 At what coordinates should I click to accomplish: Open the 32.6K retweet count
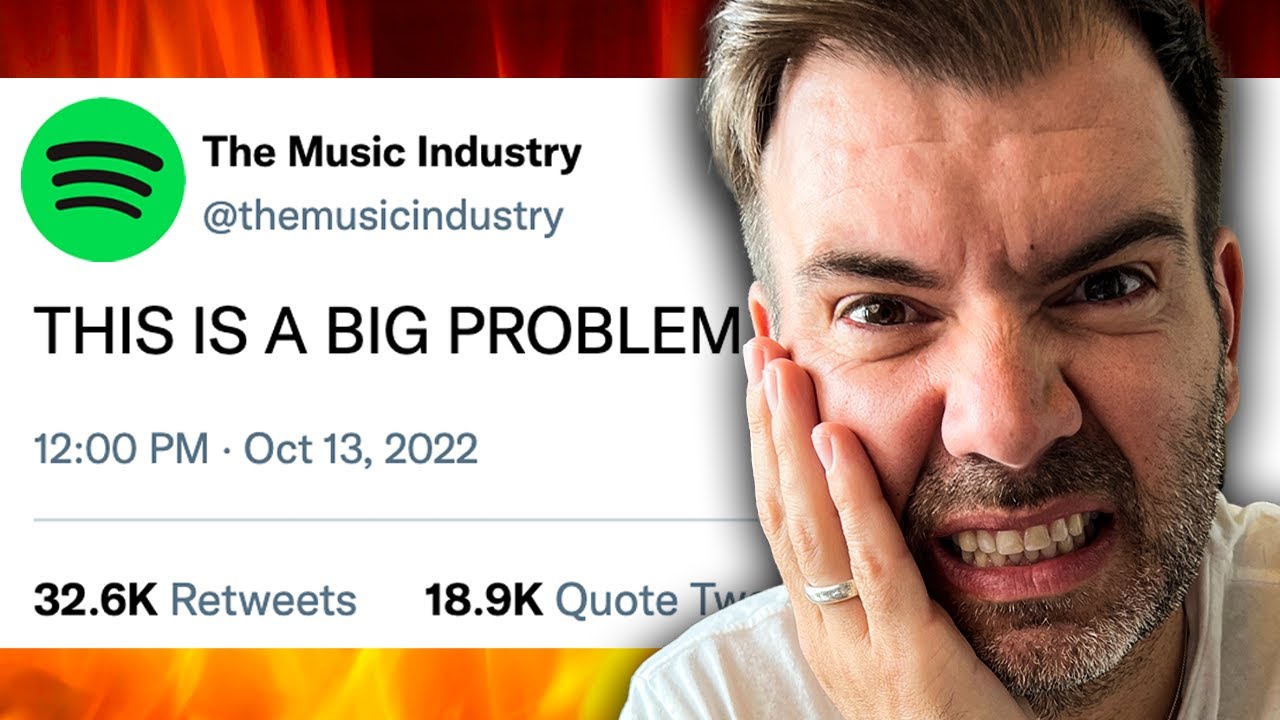click(x=96, y=601)
